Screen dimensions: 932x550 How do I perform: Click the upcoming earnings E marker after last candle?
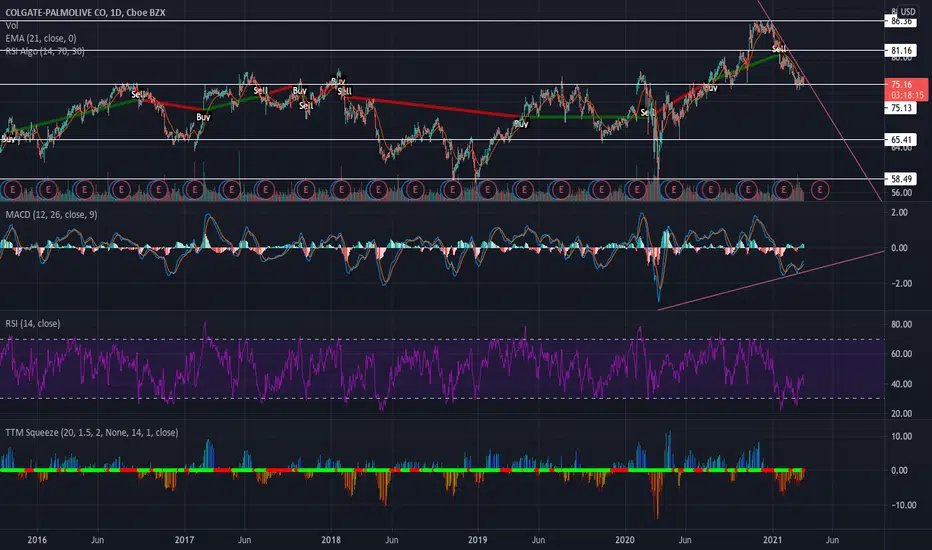click(820, 190)
